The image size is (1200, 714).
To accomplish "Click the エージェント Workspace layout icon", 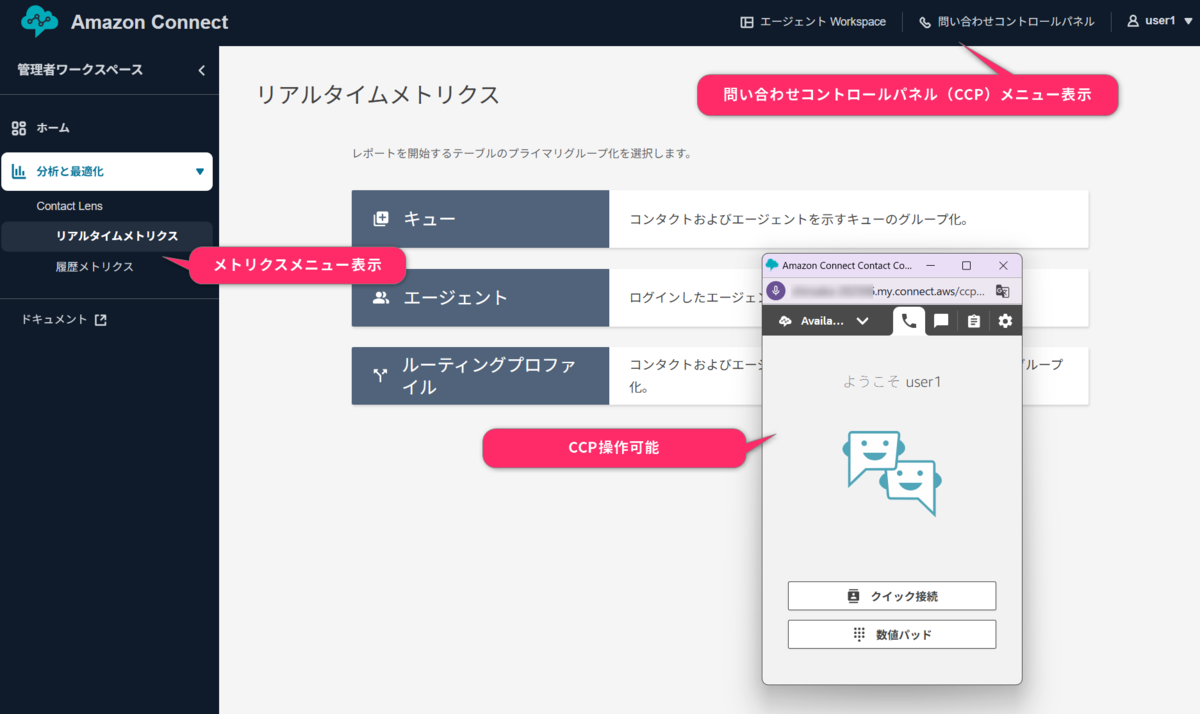I will pyautogui.click(x=747, y=22).
